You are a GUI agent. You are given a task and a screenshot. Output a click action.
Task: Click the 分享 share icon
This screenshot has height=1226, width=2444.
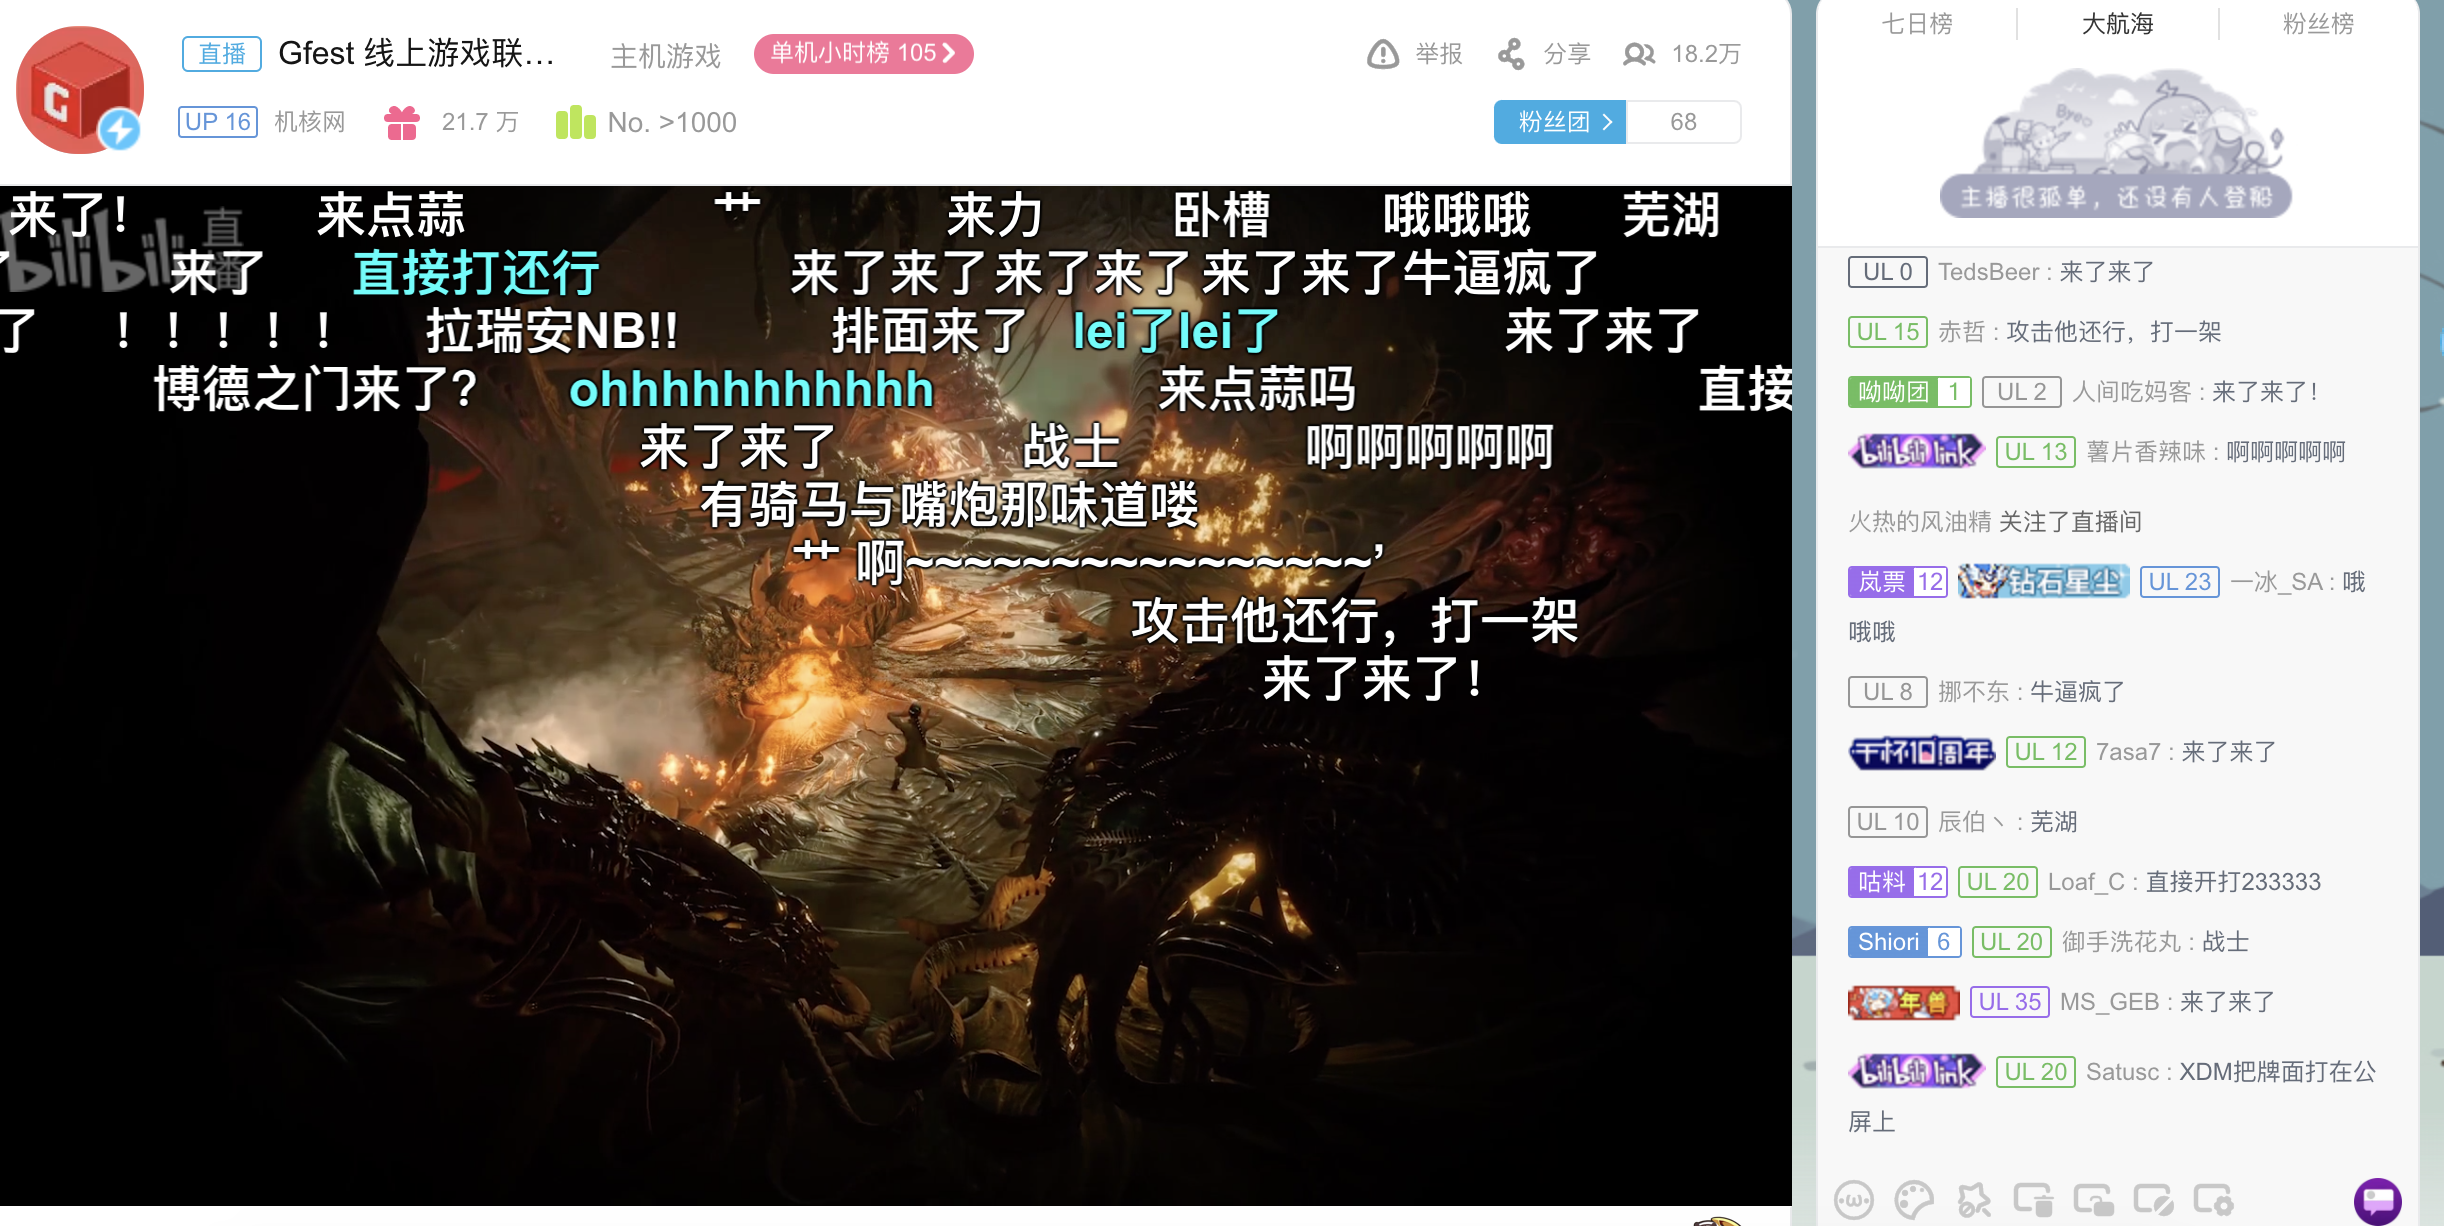click(x=1511, y=54)
